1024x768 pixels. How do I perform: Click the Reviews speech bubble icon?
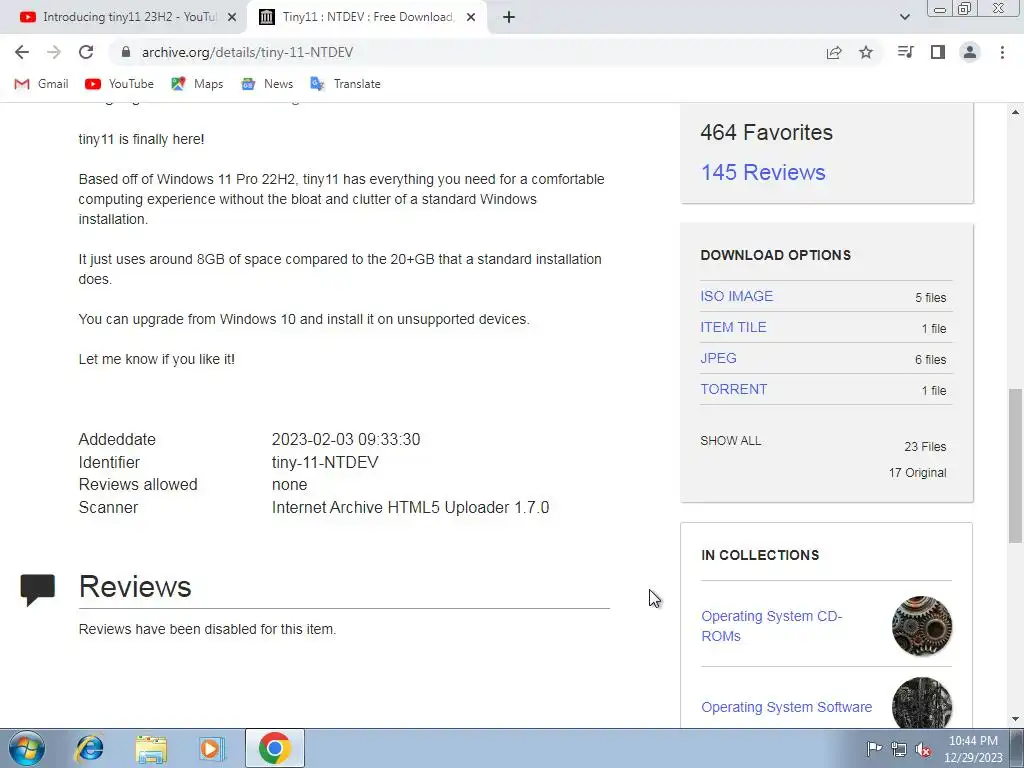point(37,590)
